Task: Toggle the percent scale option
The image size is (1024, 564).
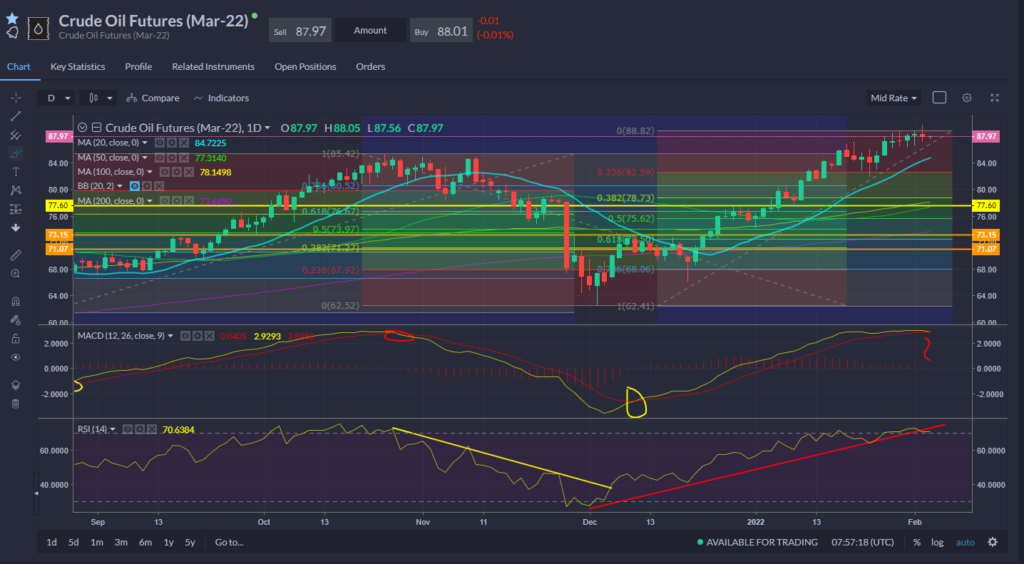Action: [916, 542]
